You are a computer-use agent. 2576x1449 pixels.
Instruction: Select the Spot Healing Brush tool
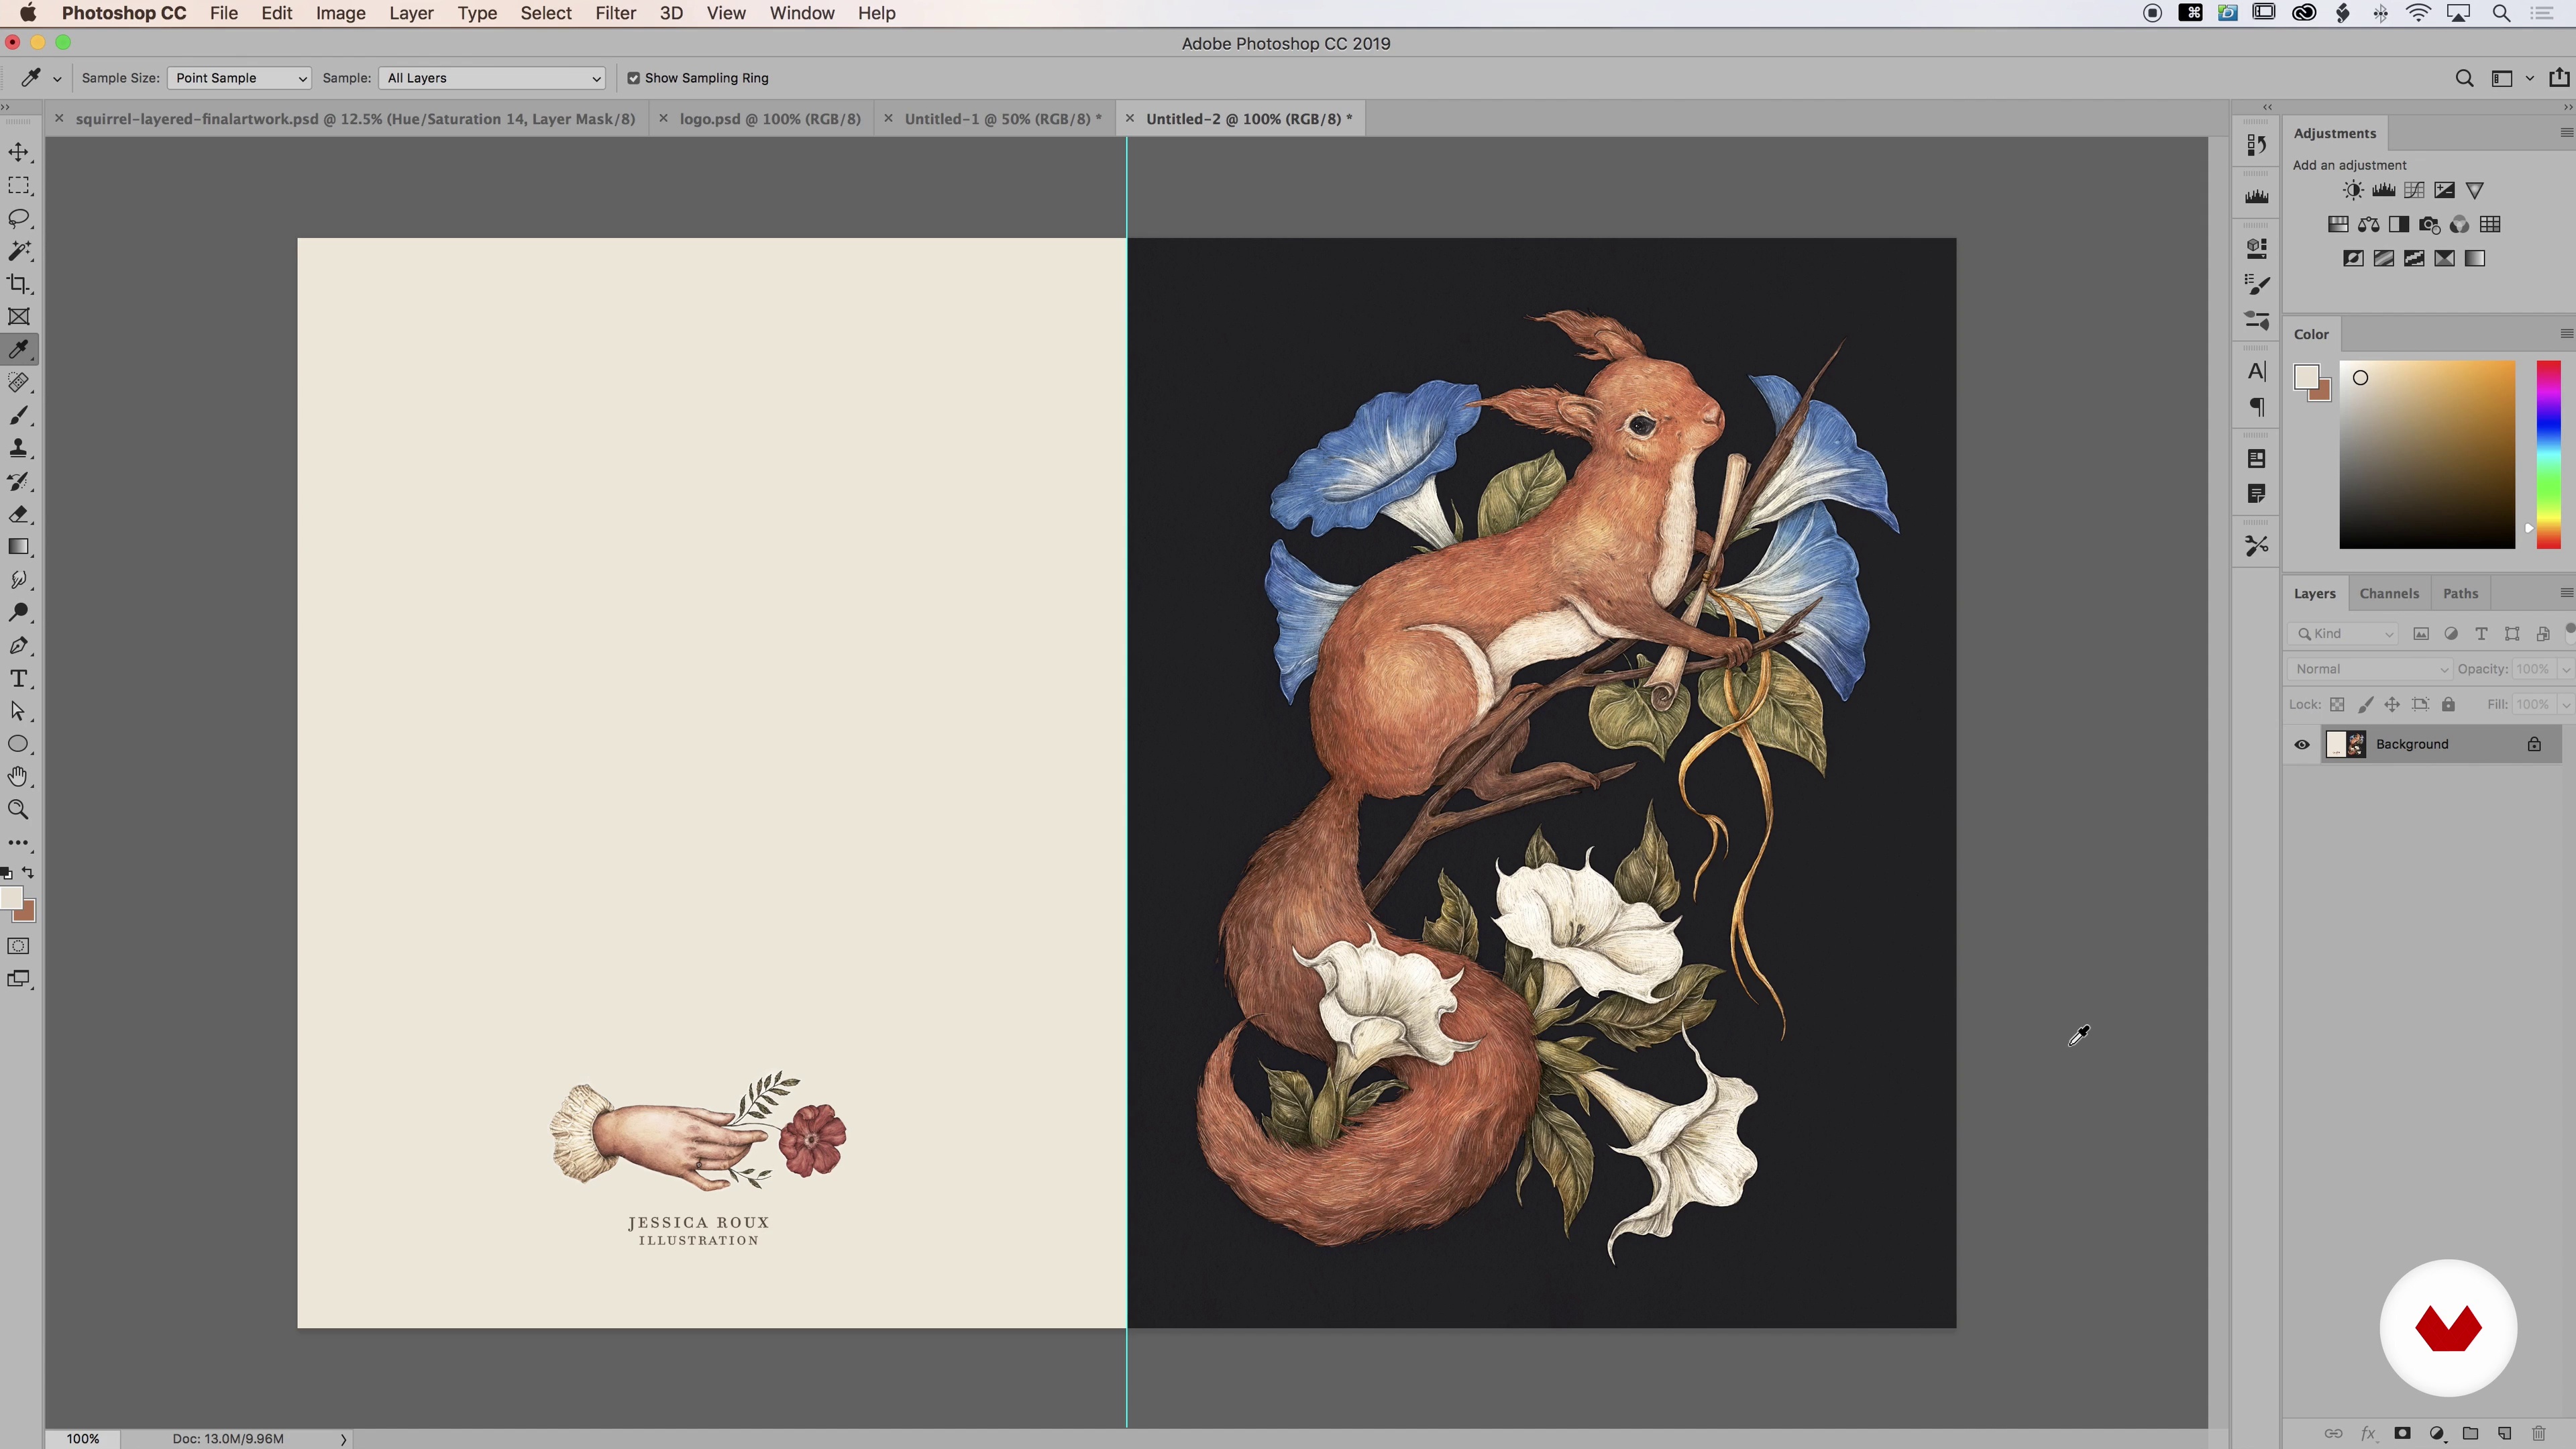pyautogui.click(x=19, y=383)
